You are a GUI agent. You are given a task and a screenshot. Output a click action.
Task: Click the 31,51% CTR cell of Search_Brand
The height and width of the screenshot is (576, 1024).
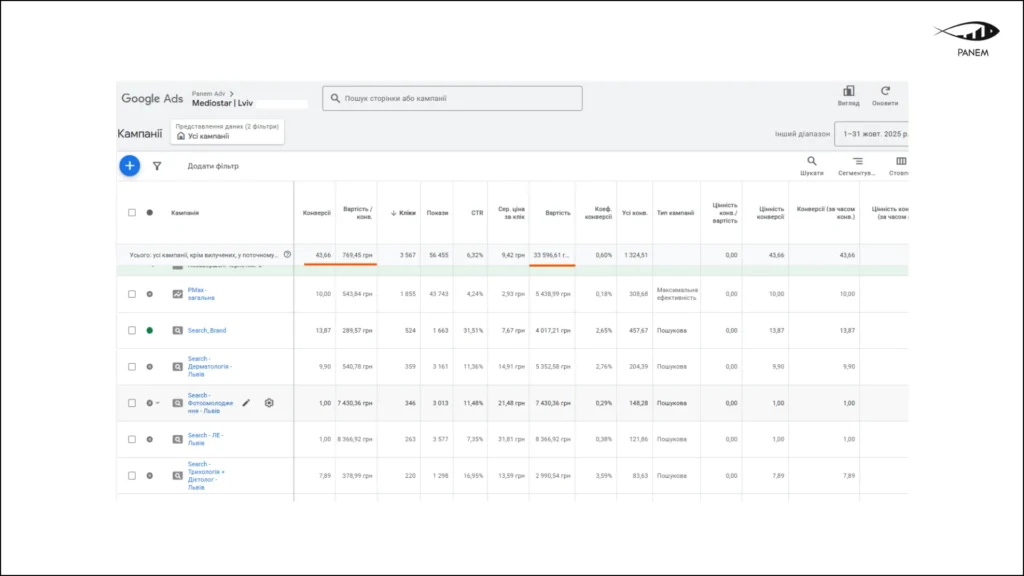coord(473,330)
